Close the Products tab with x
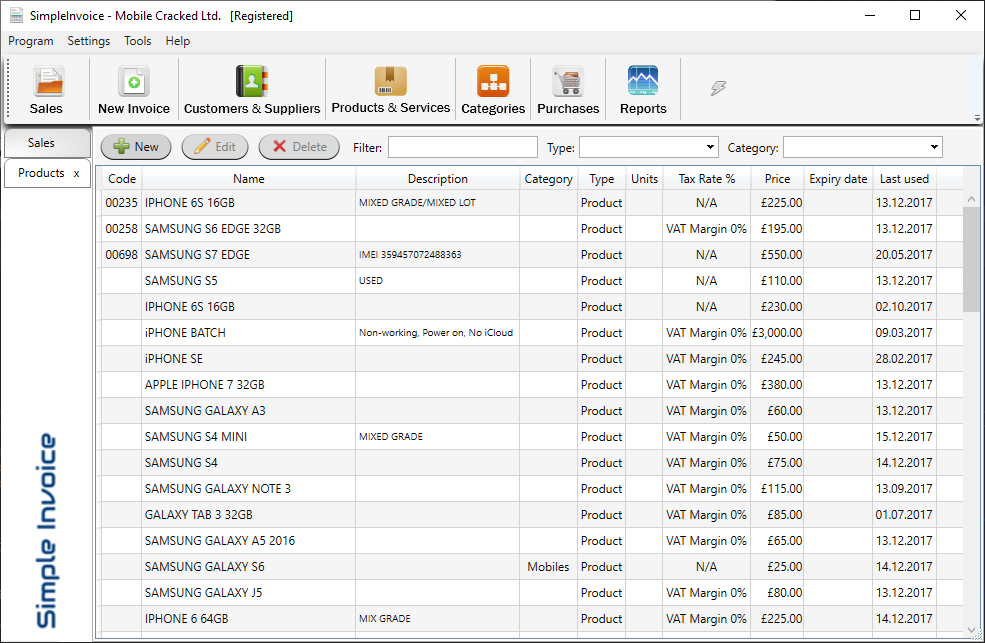 (x=77, y=173)
